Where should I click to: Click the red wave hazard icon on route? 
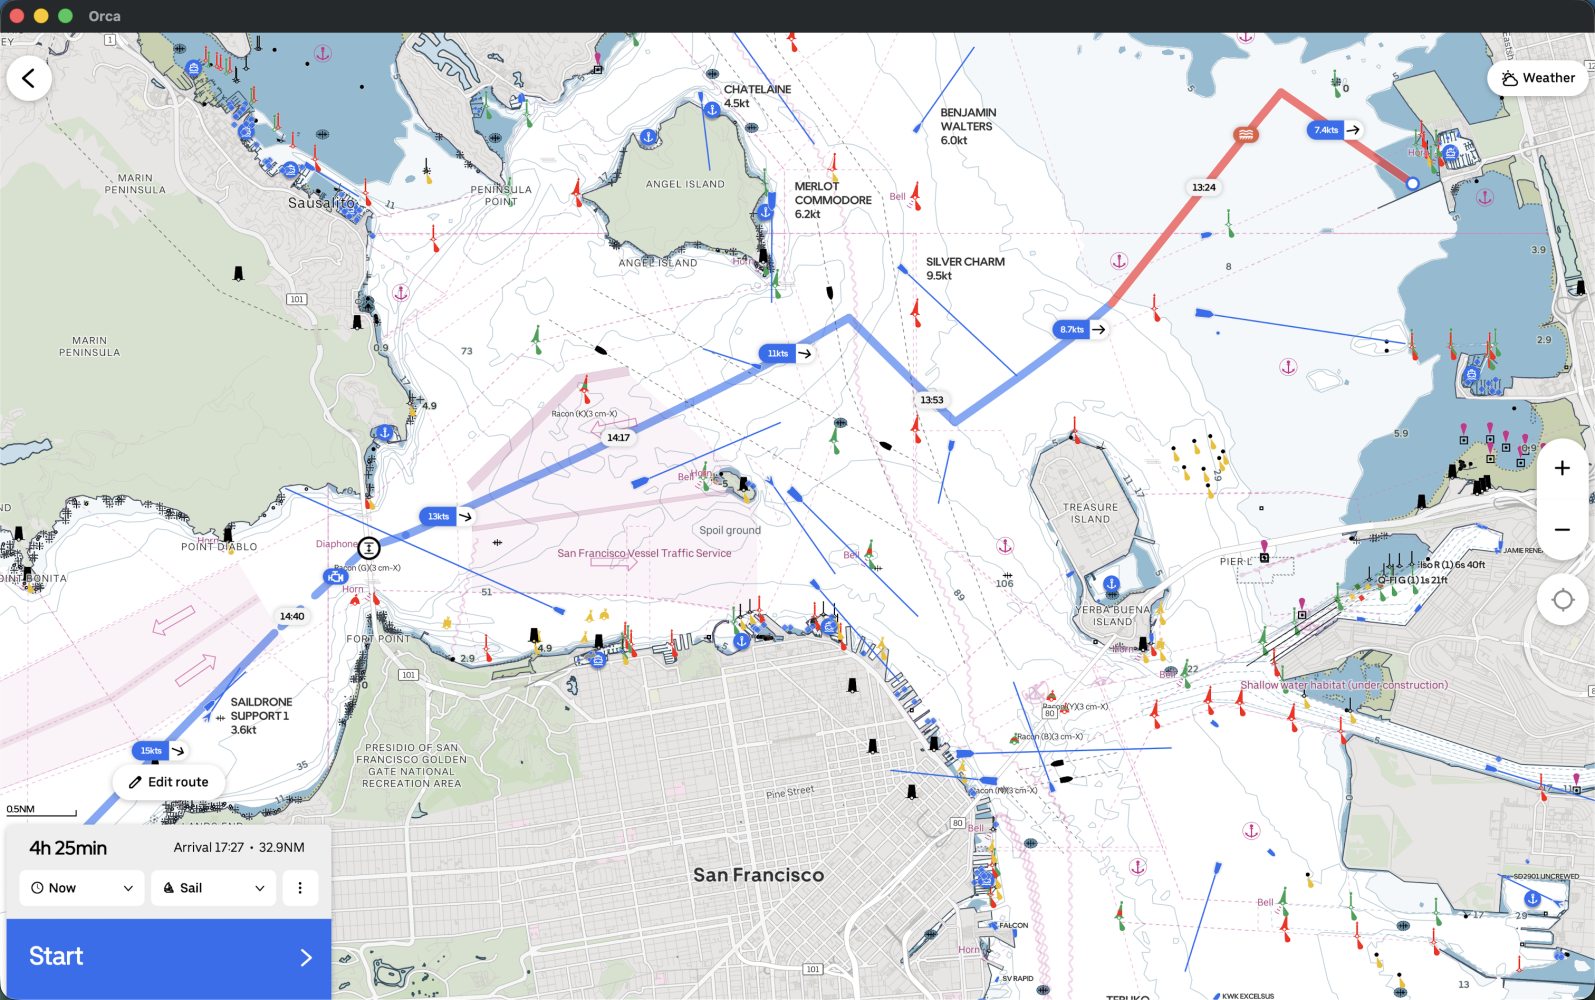1246,134
